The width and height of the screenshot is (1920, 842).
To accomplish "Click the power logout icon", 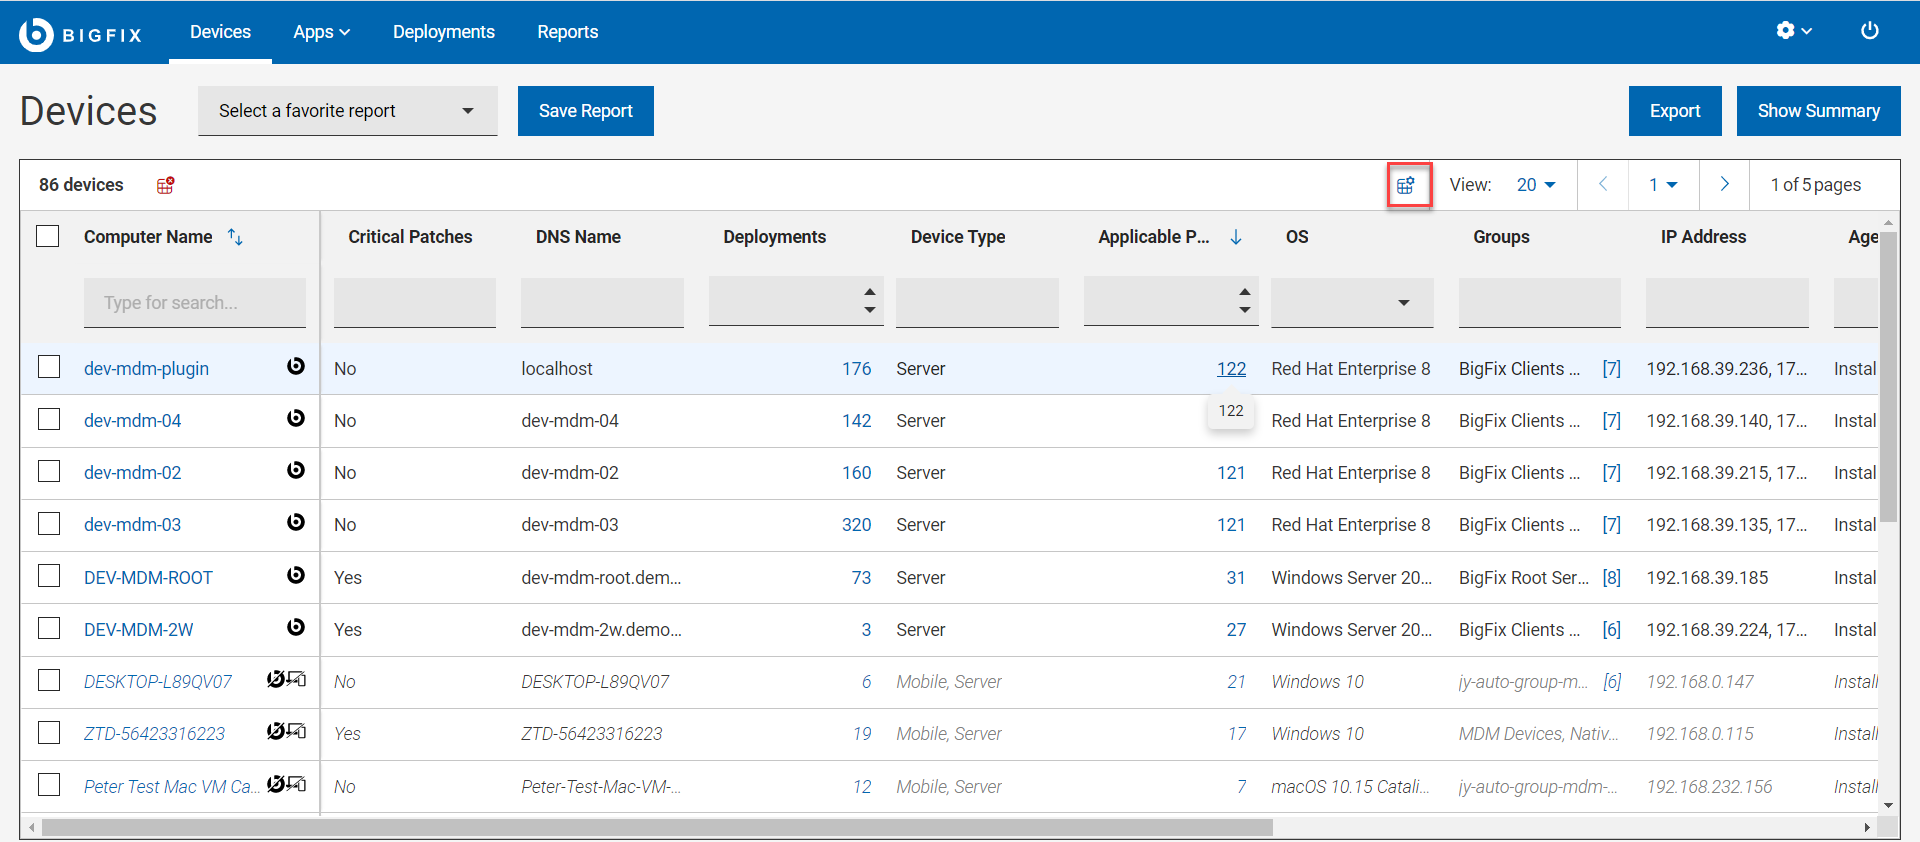I will (1869, 31).
